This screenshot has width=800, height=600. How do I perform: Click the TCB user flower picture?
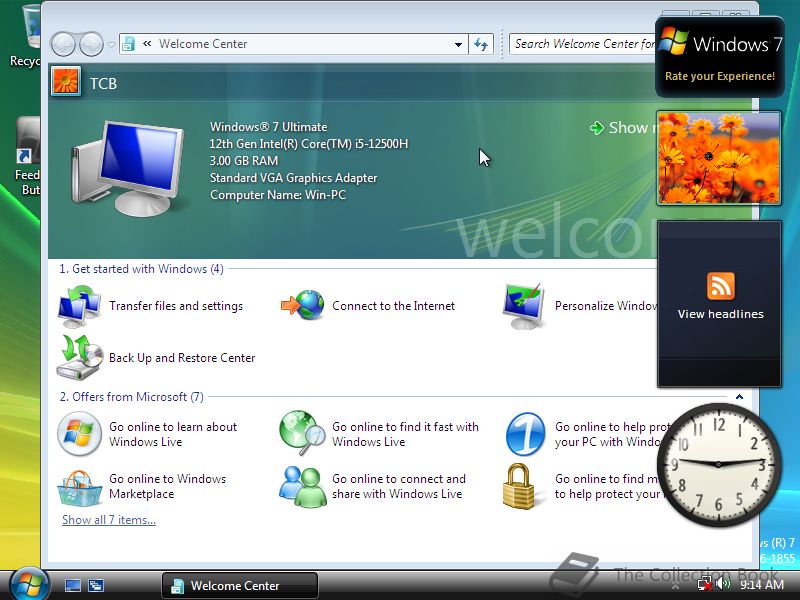(x=66, y=82)
